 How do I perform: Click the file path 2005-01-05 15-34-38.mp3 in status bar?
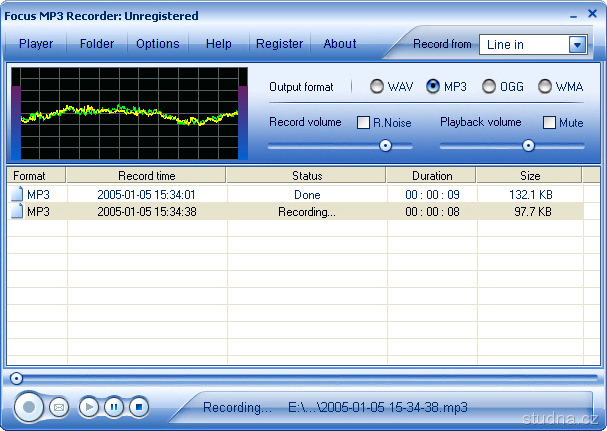(378, 407)
